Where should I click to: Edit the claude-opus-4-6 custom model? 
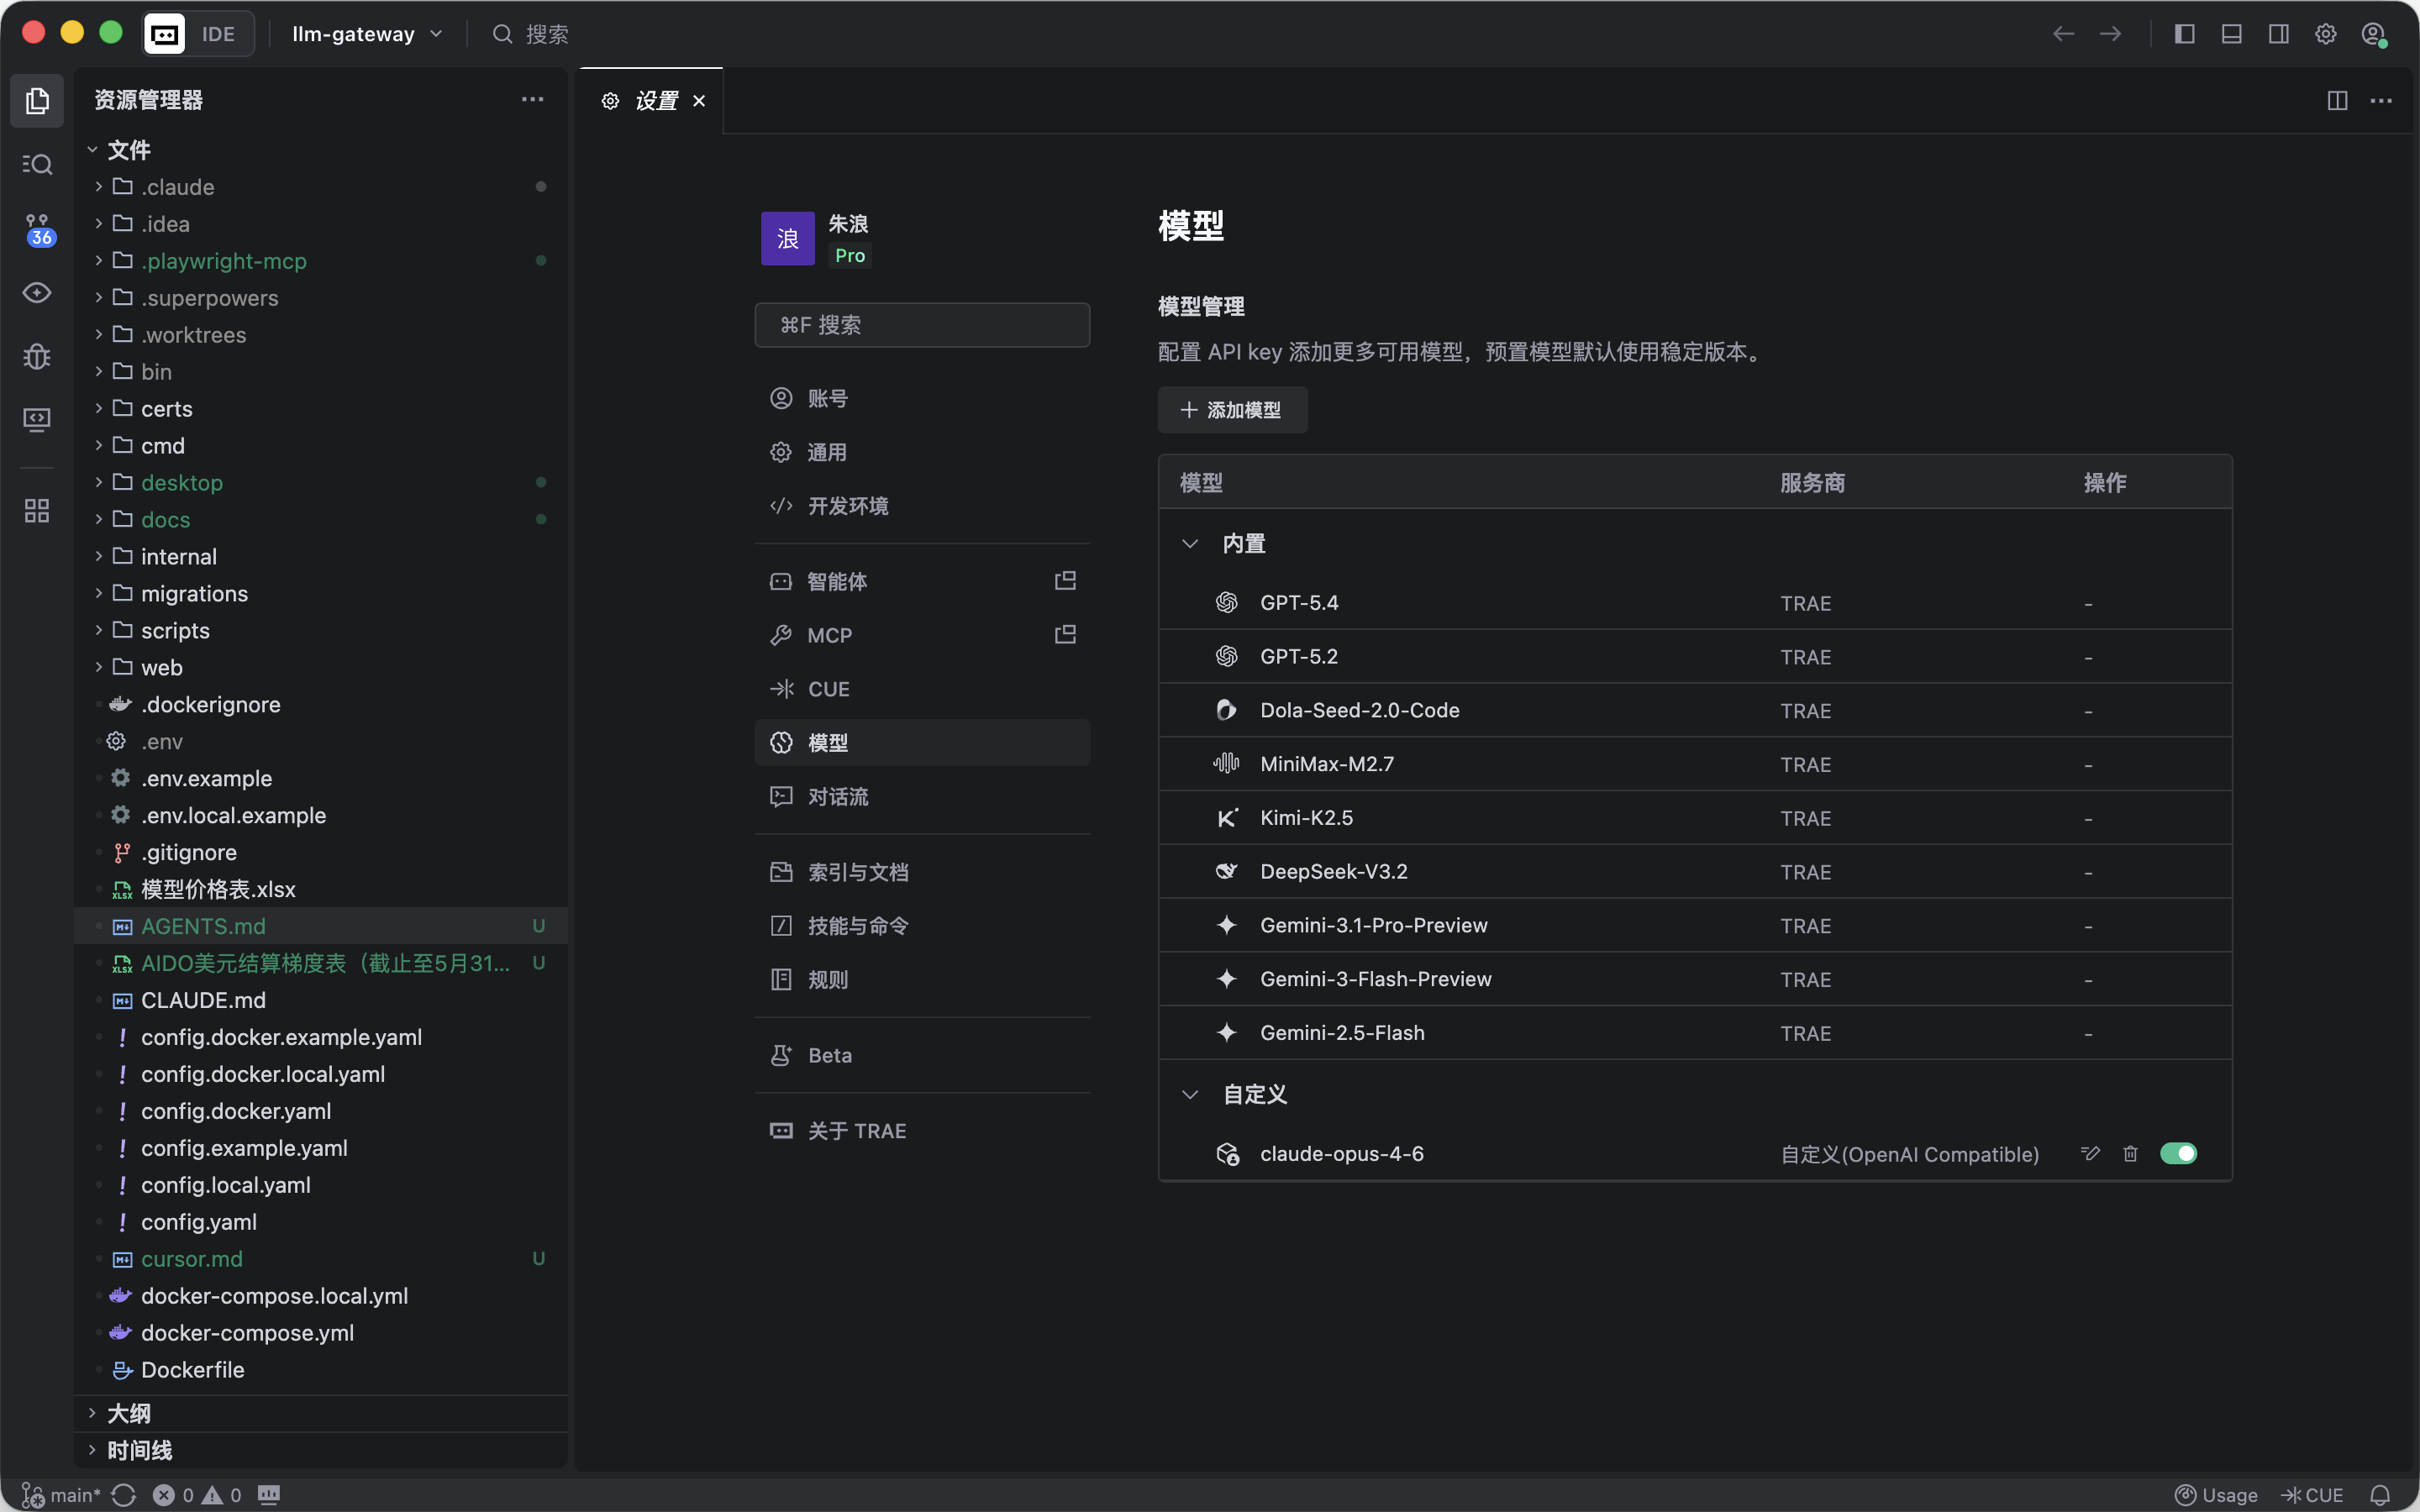pos(2090,1153)
